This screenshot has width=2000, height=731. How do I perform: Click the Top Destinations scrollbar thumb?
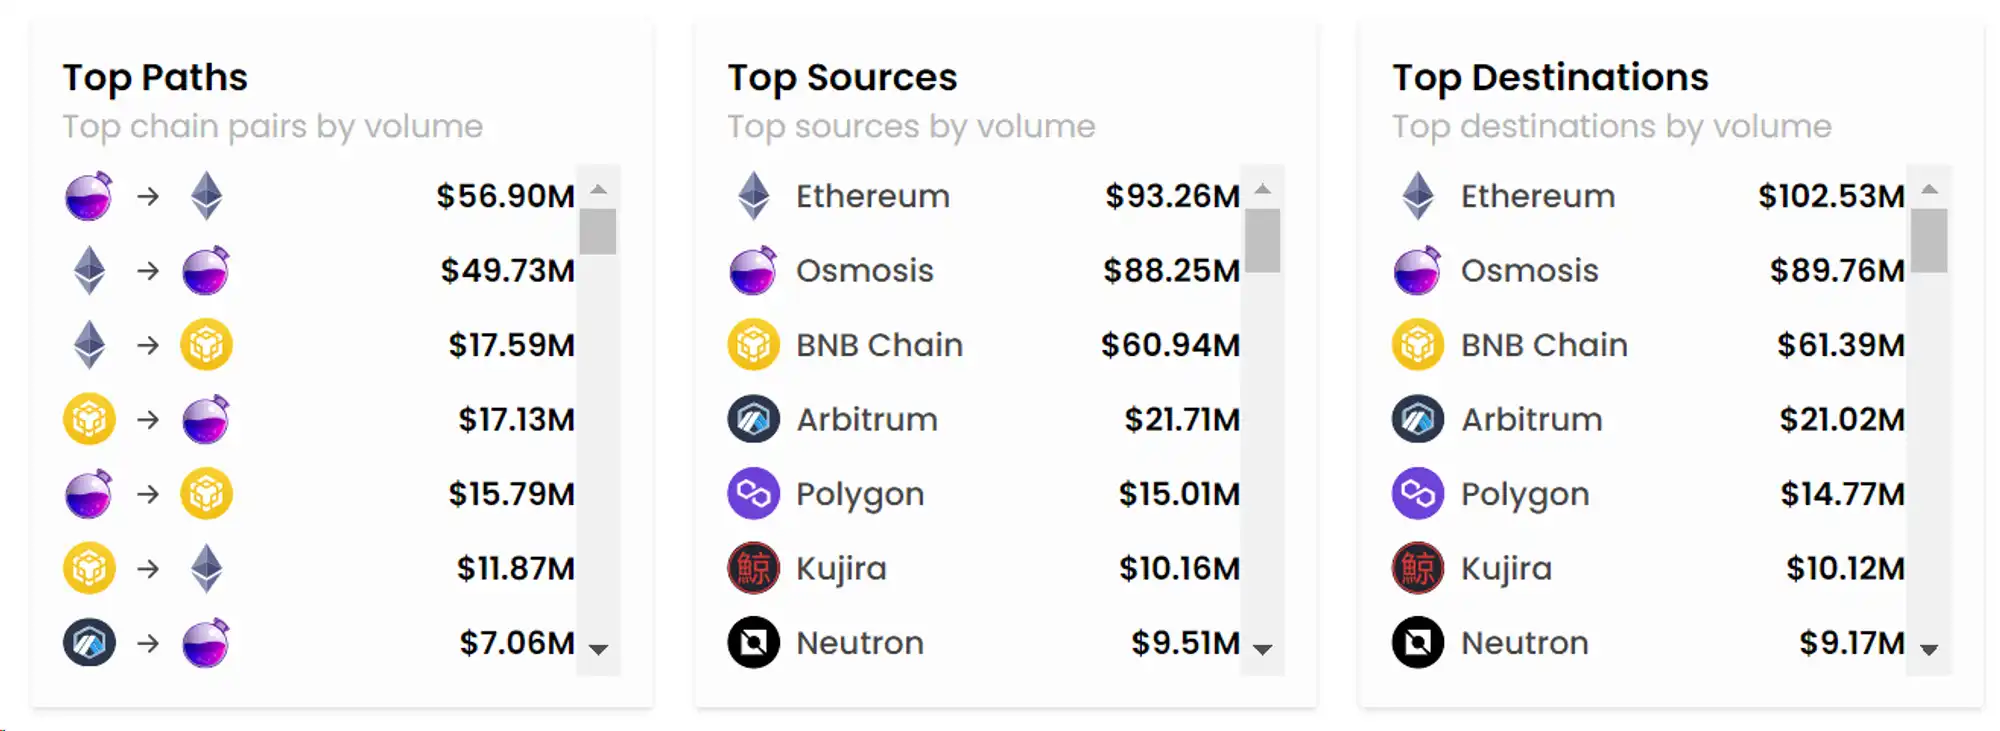pos(1928,240)
